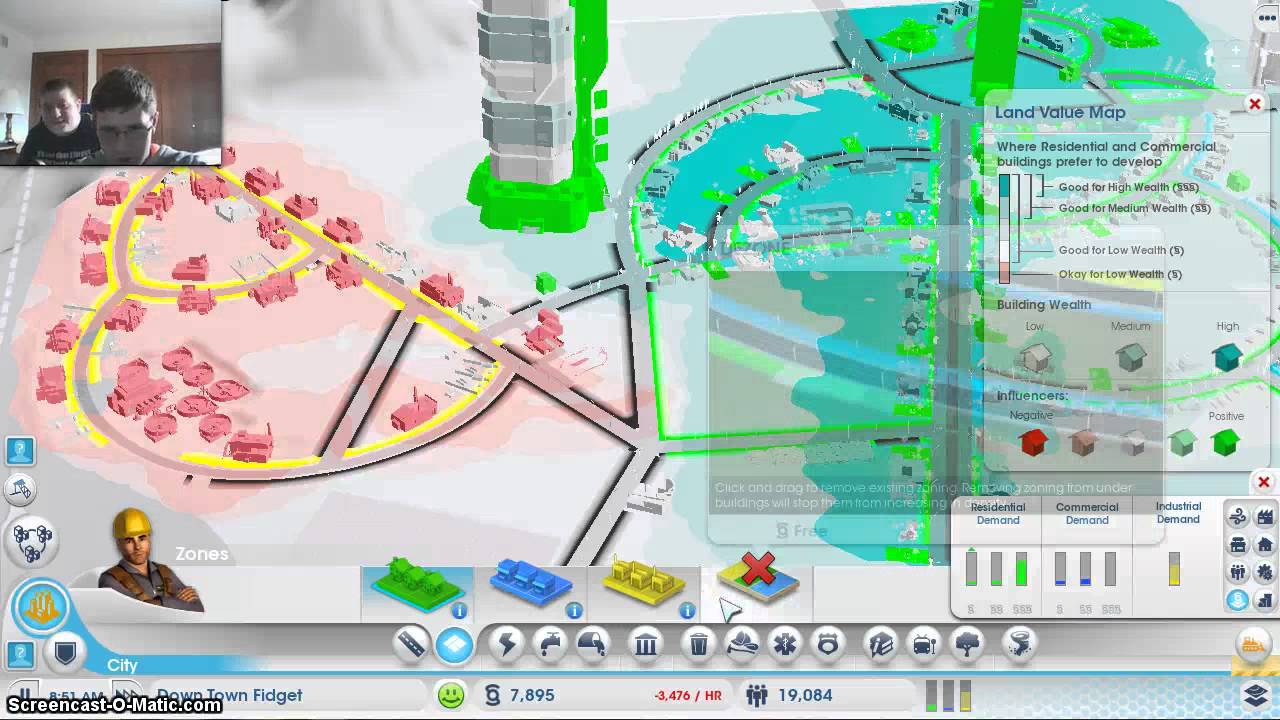Open the Education menu

click(x=880, y=645)
